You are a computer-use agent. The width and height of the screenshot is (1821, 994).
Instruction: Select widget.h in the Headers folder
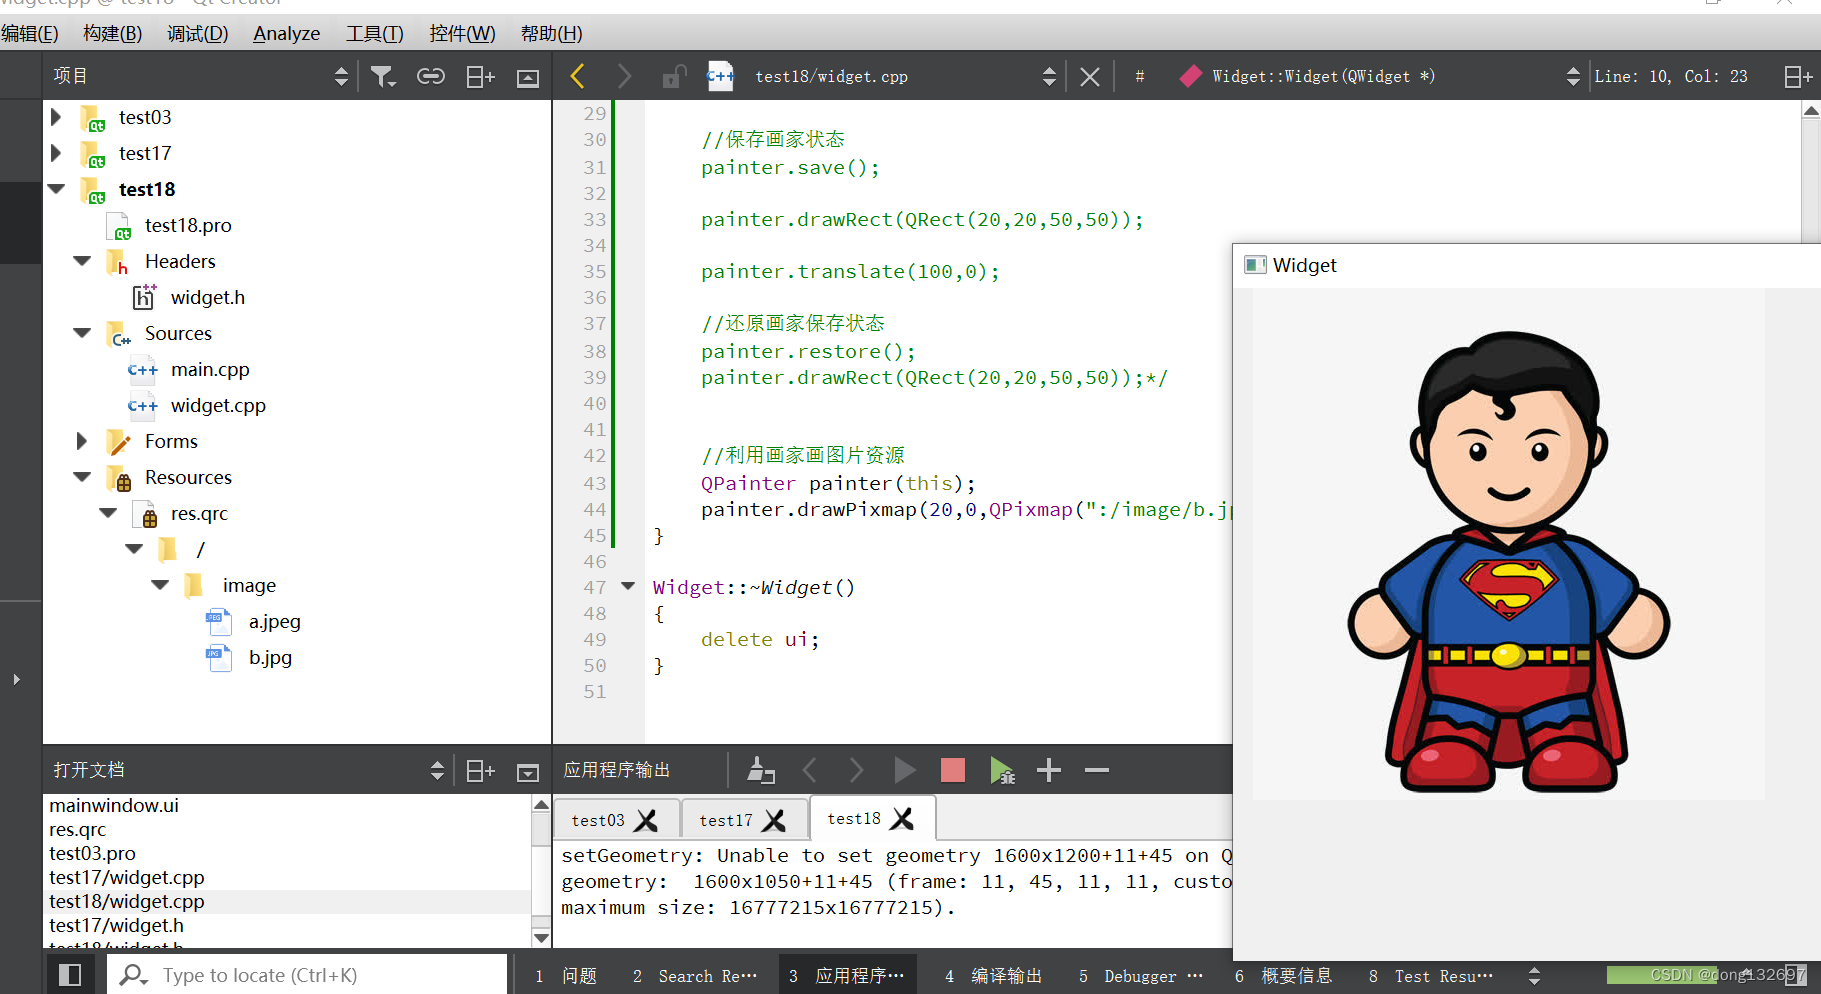pyautogui.click(x=207, y=297)
